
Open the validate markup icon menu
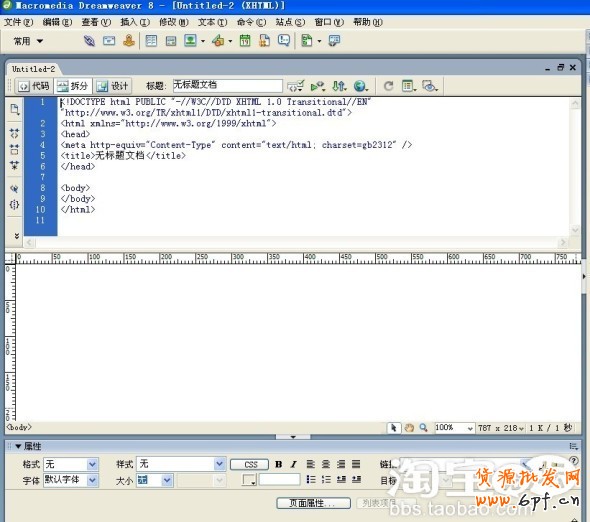pyautogui.click(x=295, y=86)
